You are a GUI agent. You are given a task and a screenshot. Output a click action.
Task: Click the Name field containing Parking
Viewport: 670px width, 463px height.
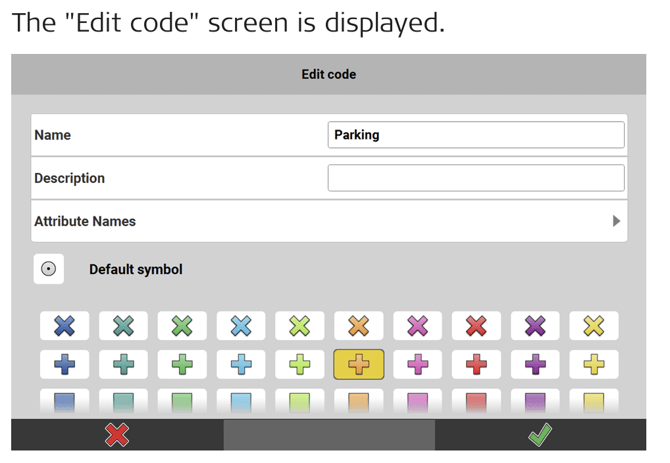[476, 135]
